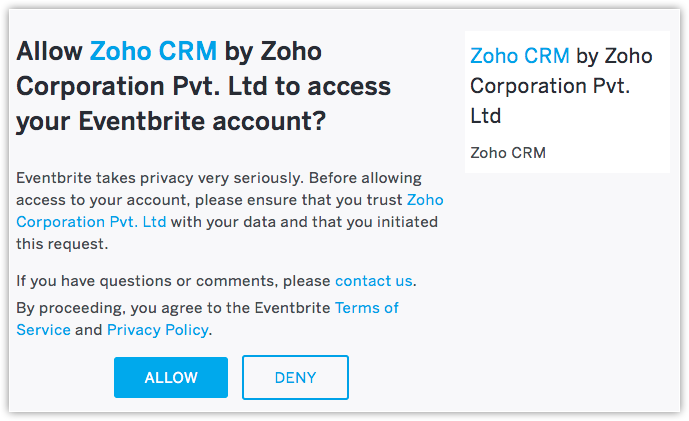This screenshot has height=421, width=689.
Task: Click the word "Allow" in the heading
Action: (x=51, y=51)
